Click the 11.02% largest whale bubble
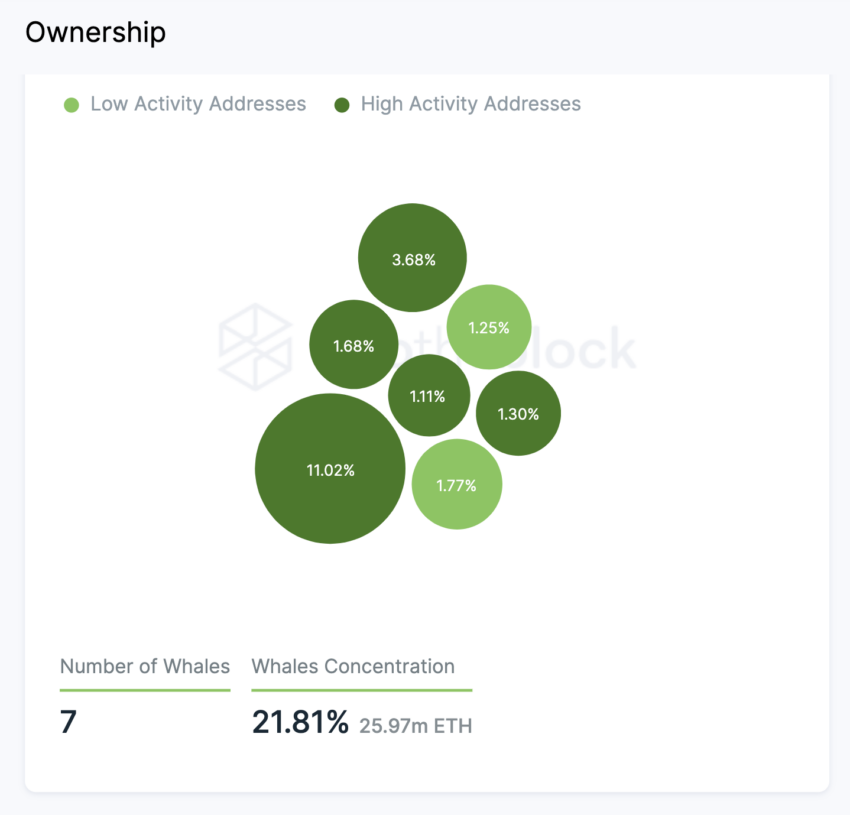The height and width of the screenshot is (815, 850). click(x=330, y=469)
